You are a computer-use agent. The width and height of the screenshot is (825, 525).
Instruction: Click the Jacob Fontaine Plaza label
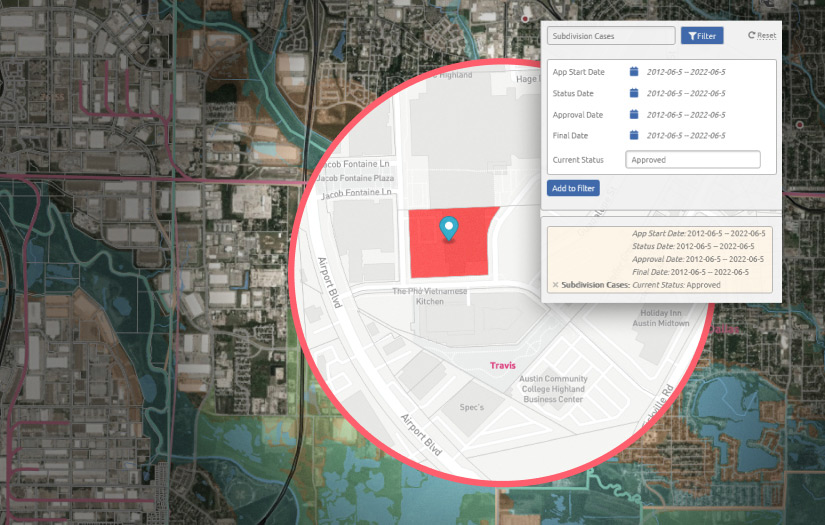[x=355, y=178]
